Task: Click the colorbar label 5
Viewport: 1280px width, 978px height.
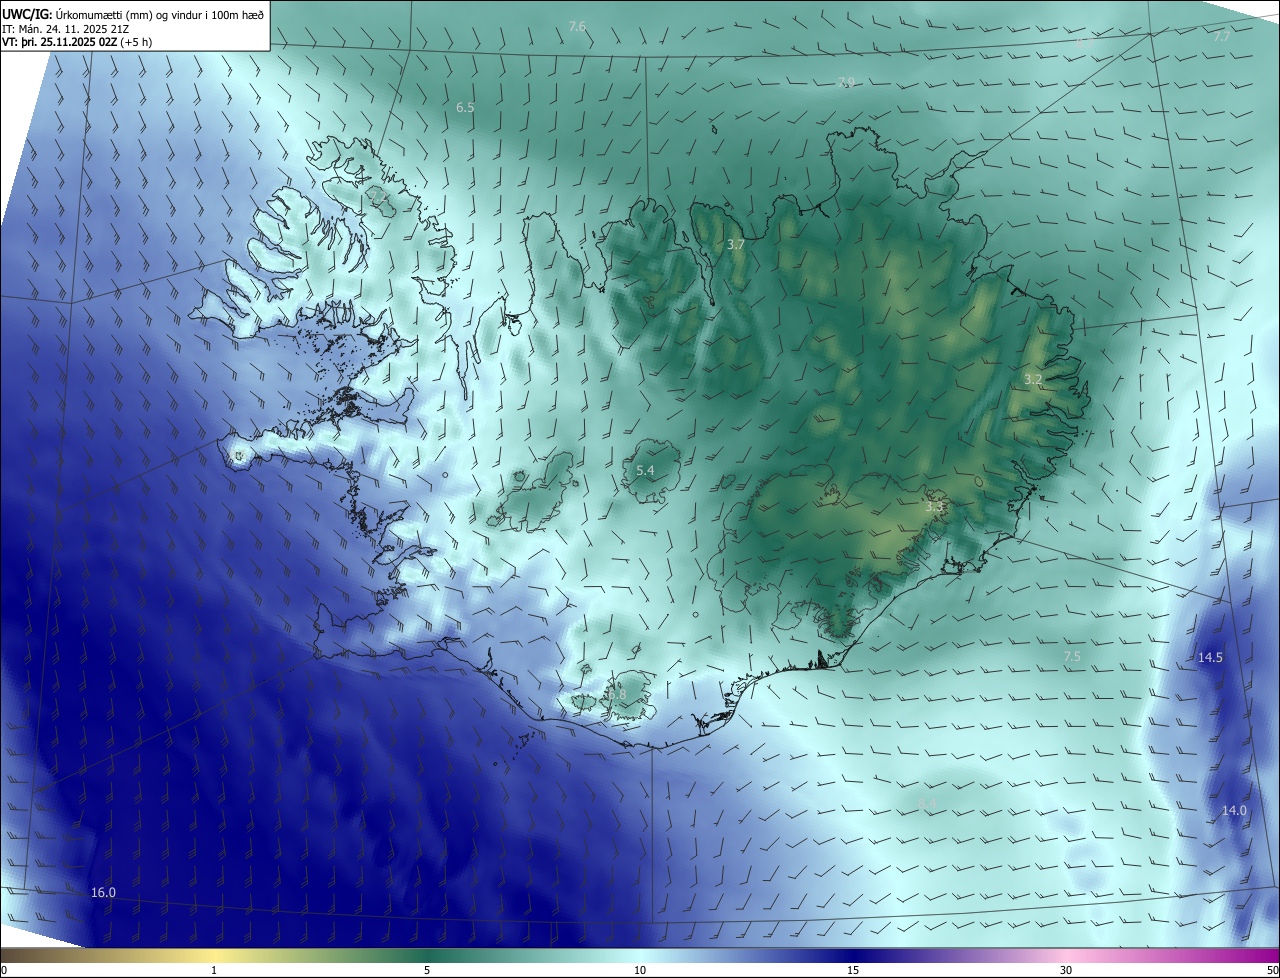Action: (427, 970)
